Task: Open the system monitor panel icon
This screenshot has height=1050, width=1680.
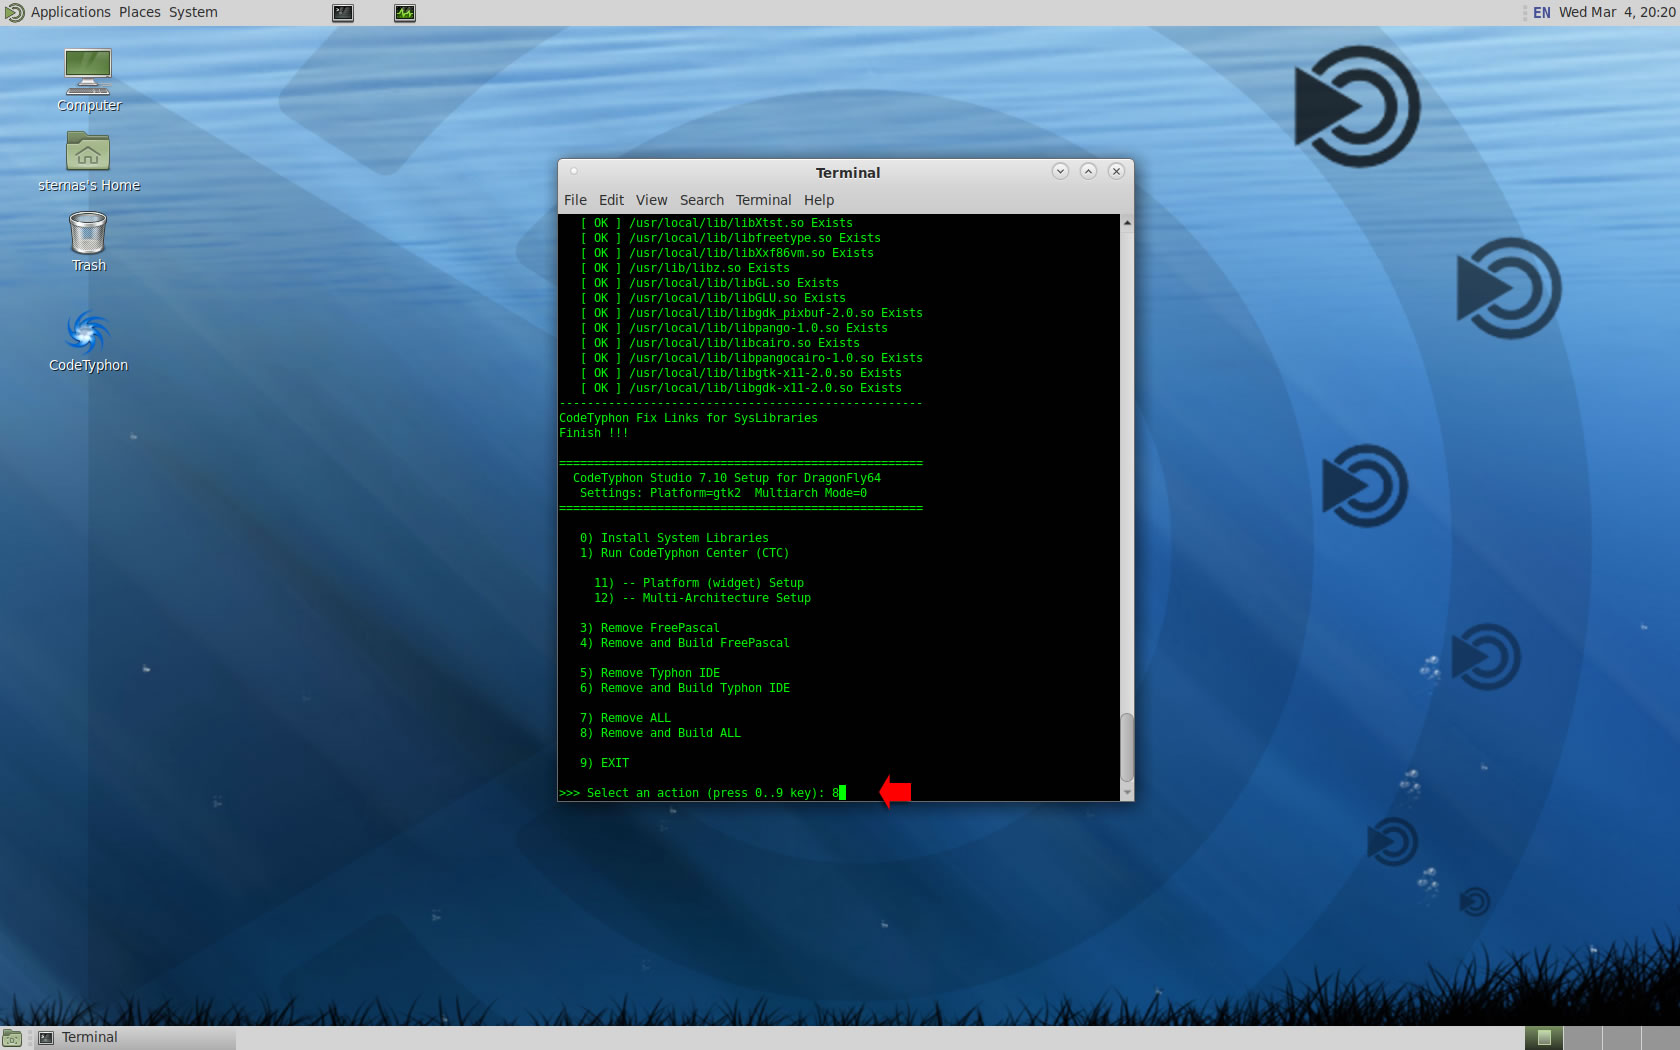Action: 405,13
